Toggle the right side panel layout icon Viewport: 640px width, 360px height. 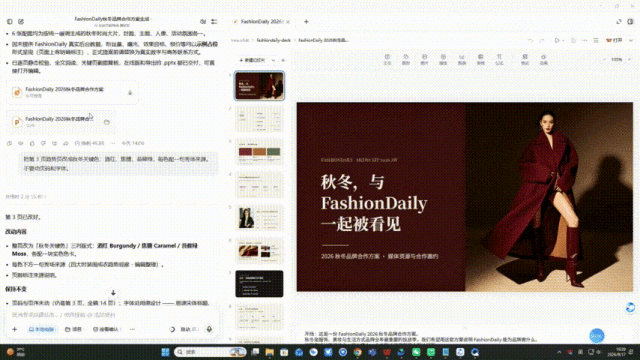click(630, 22)
